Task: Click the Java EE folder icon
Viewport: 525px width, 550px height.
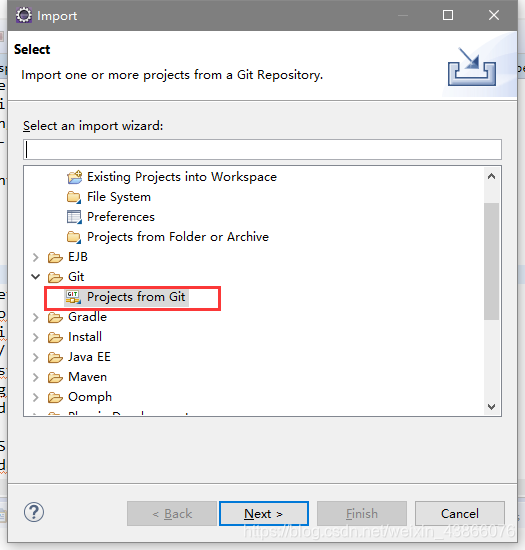Action: [x=55, y=357]
